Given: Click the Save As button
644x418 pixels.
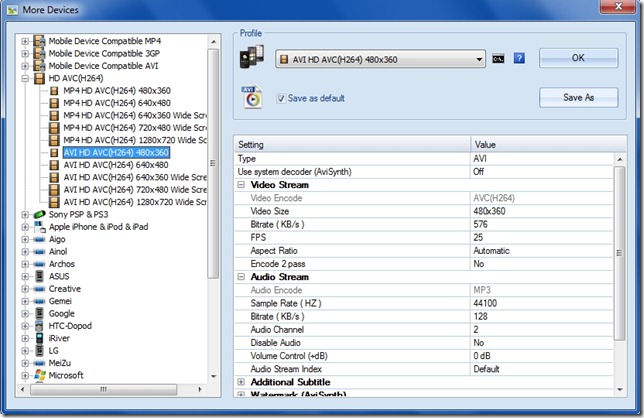Looking at the screenshot, I should pos(578,97).
